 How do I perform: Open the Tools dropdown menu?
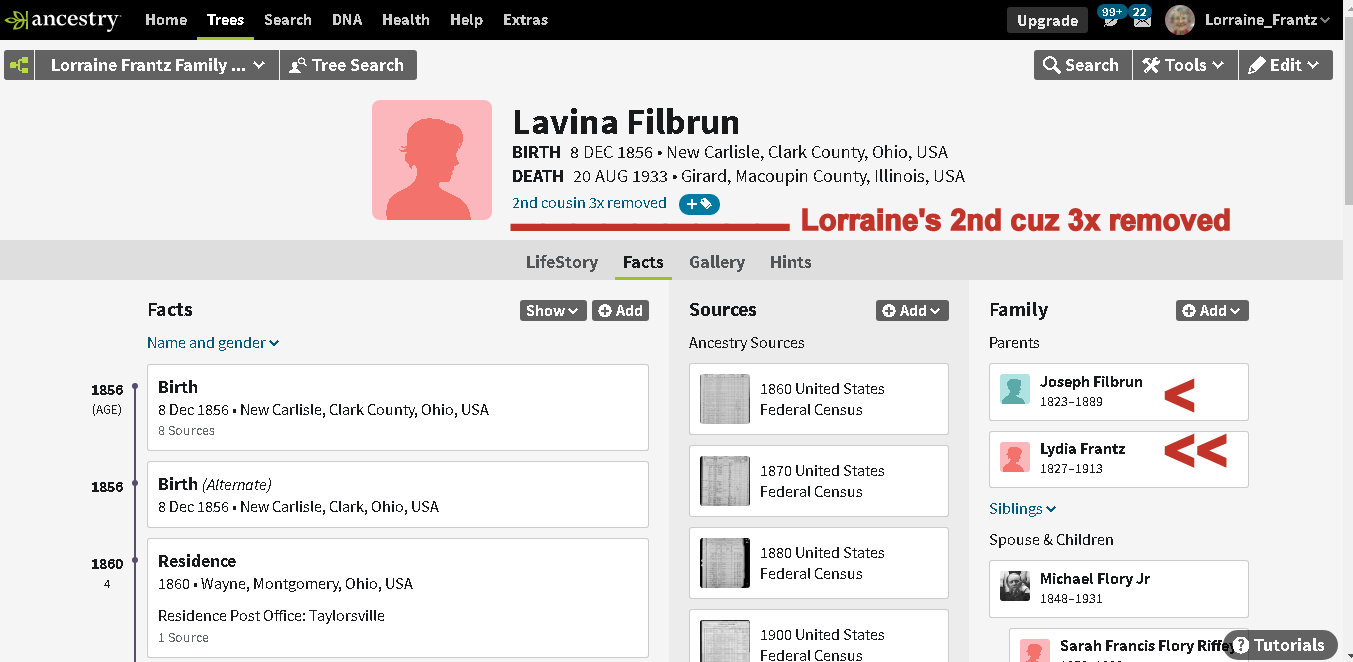click(1185, 65)
